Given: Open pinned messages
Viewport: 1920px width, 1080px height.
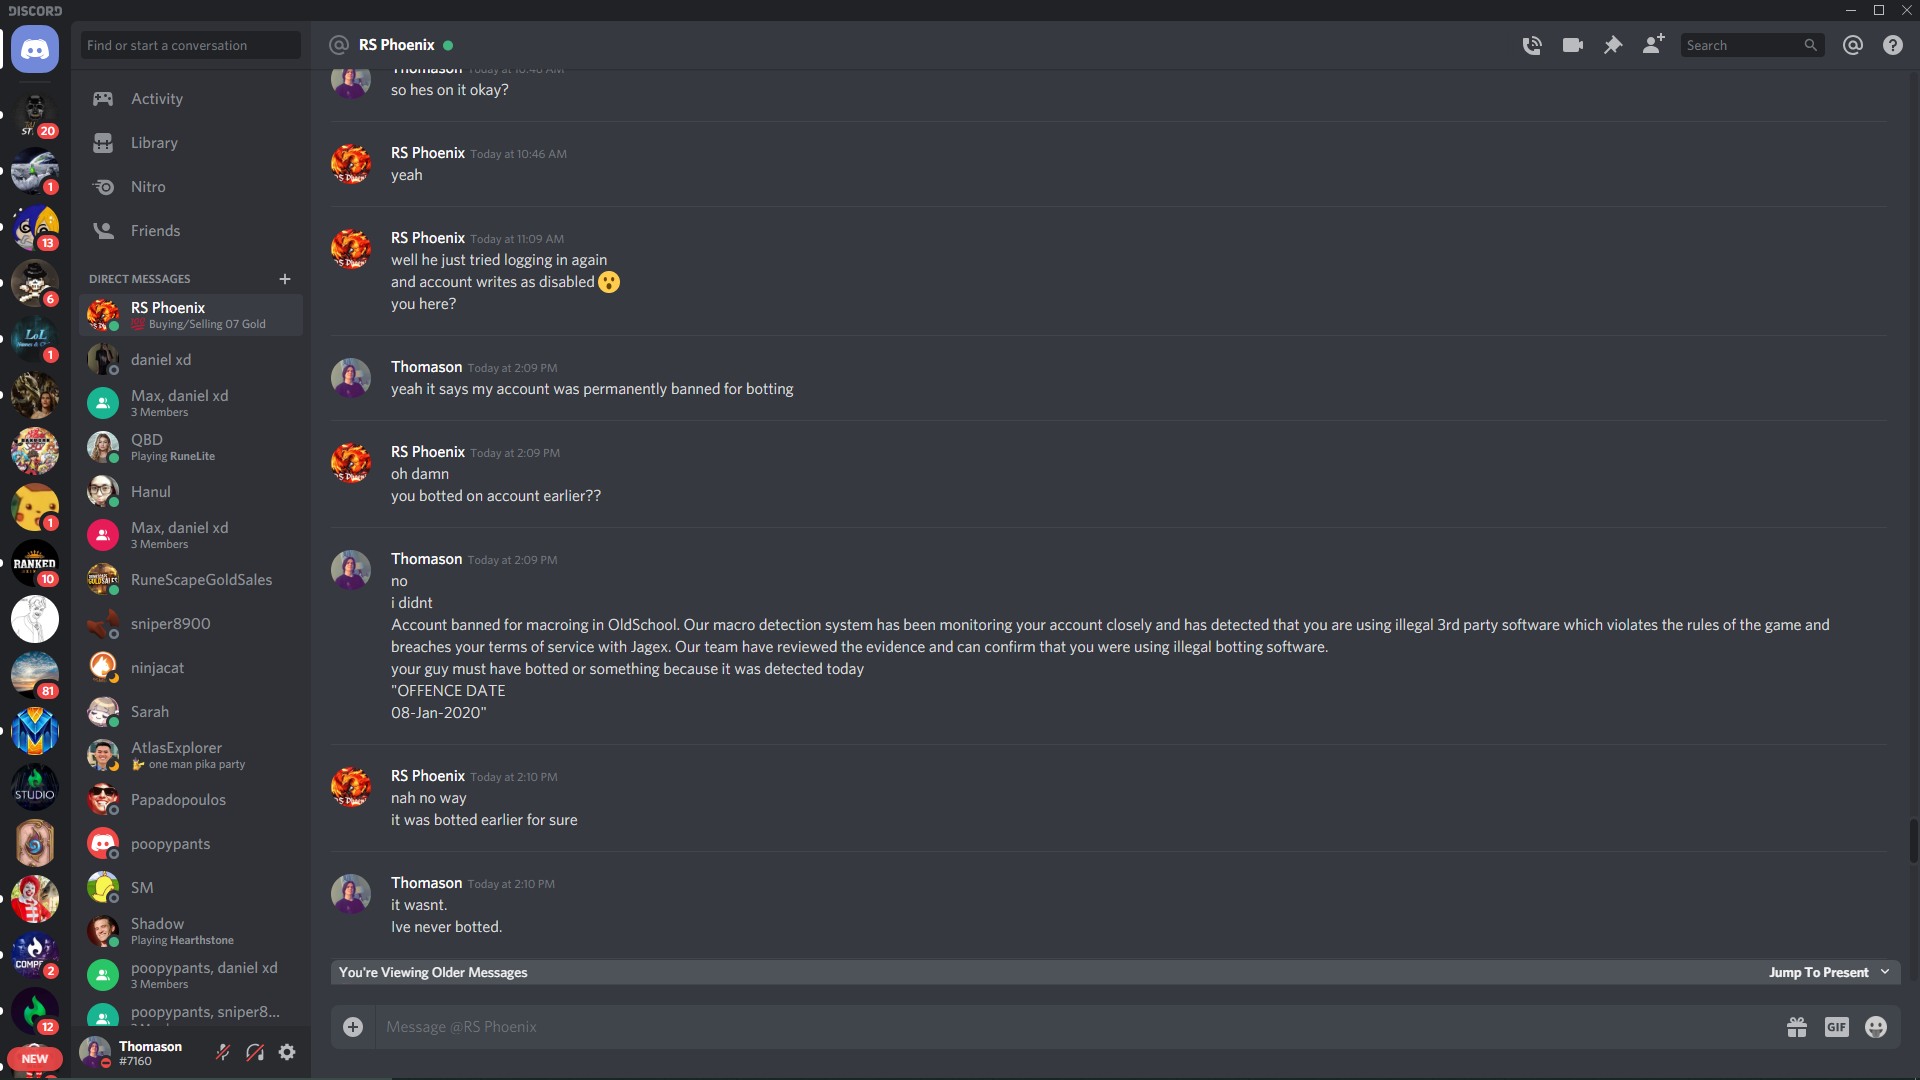Looking at the screenshot, I should pyautogui.click(x=1612, y=45).
